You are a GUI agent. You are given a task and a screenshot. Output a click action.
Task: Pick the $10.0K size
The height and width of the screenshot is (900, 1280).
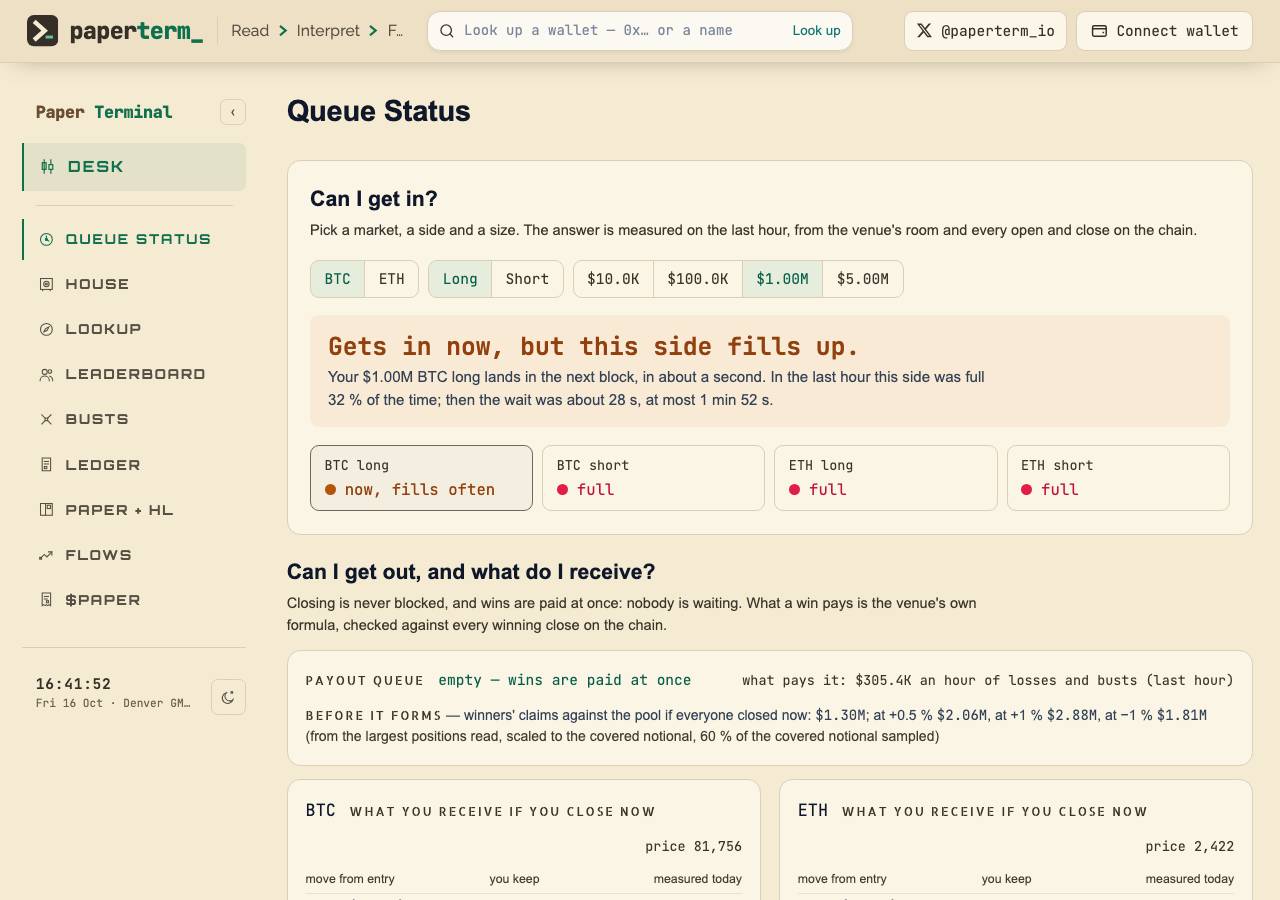613,279
